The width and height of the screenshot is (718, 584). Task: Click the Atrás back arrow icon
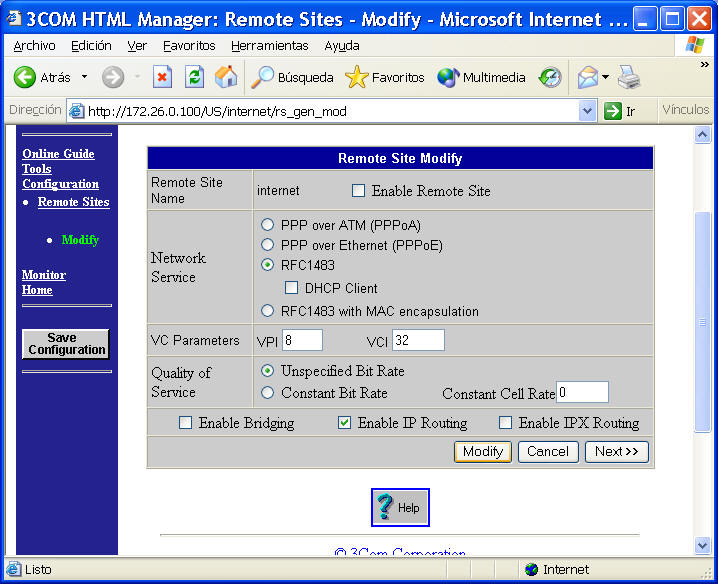tap(25, 76)
